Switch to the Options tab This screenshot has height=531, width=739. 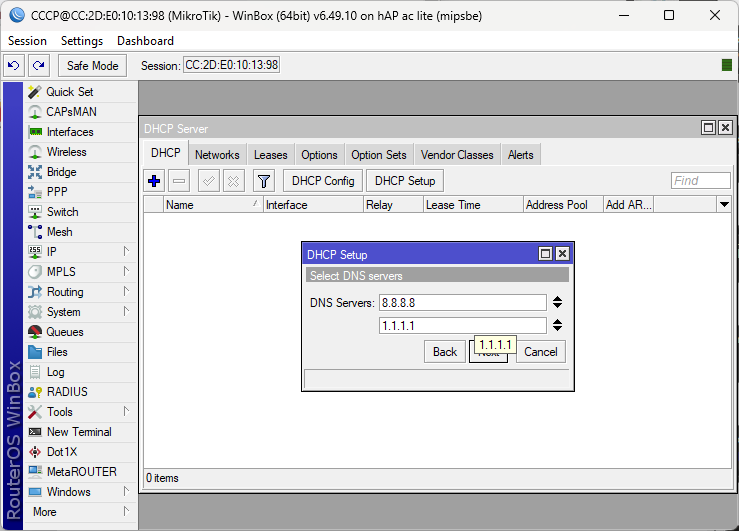320,155
